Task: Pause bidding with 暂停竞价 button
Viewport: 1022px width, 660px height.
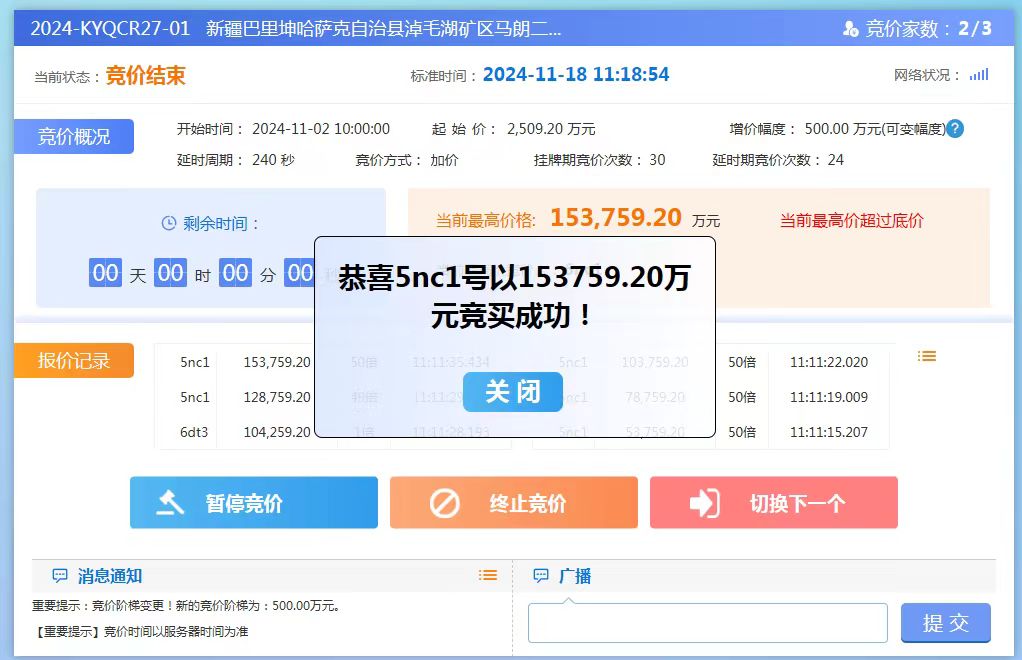Action: 254,502
